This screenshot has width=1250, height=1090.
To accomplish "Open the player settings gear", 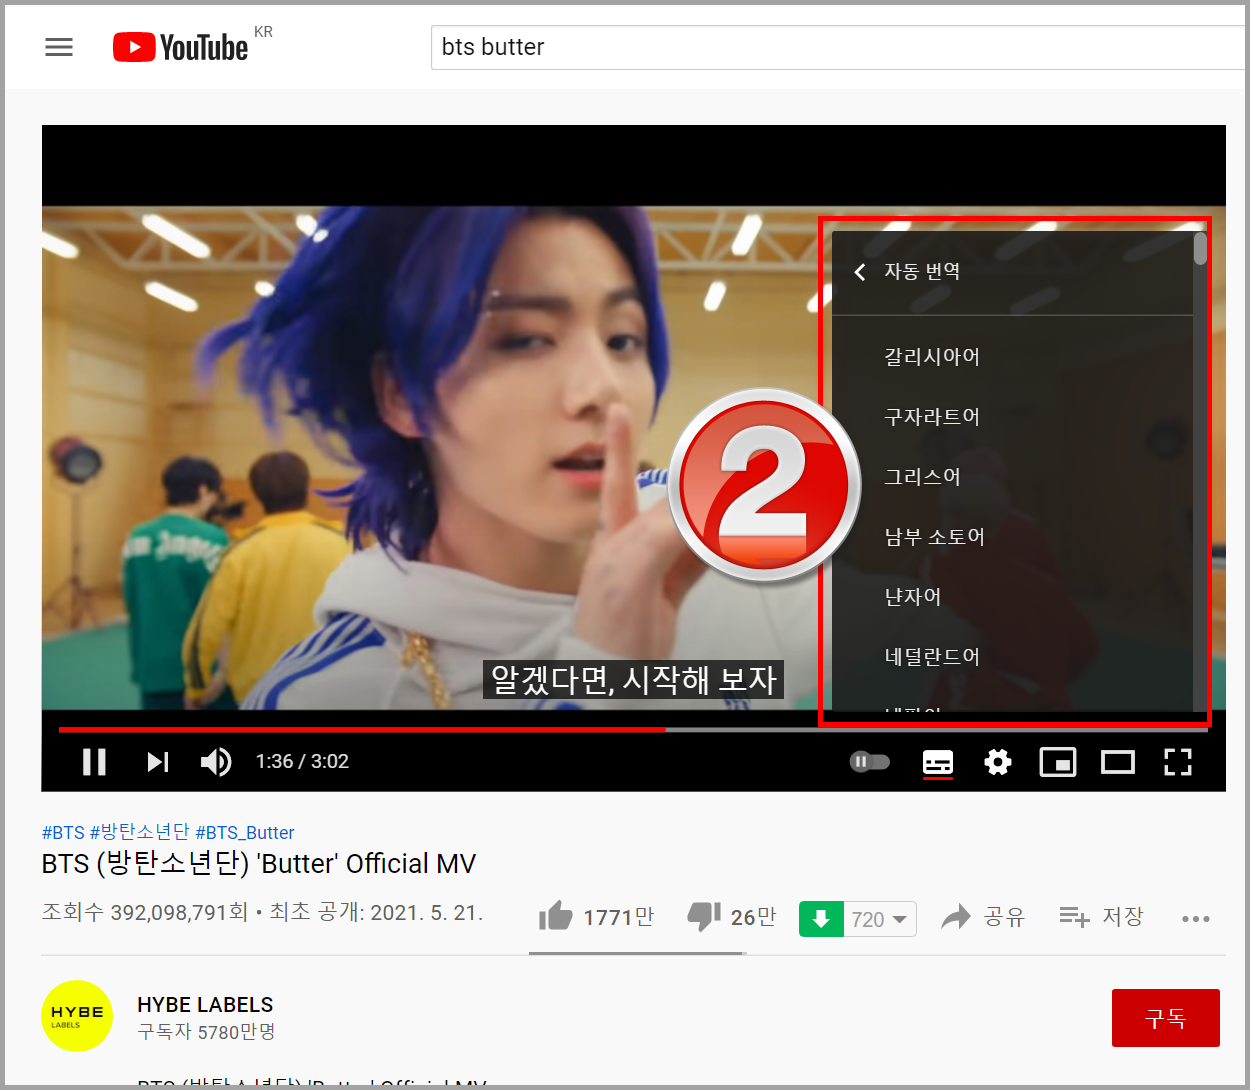I will [998, 762].
